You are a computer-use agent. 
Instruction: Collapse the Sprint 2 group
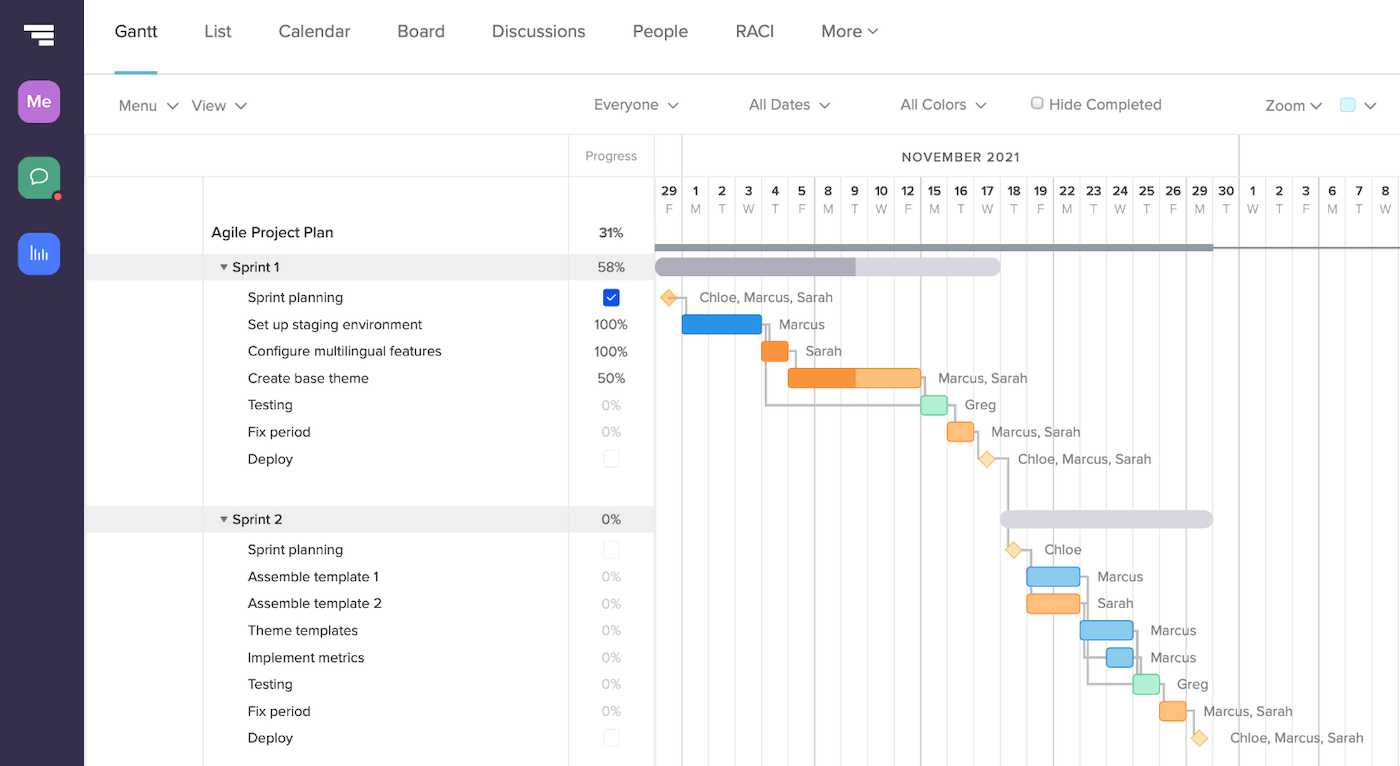point(224,519)
